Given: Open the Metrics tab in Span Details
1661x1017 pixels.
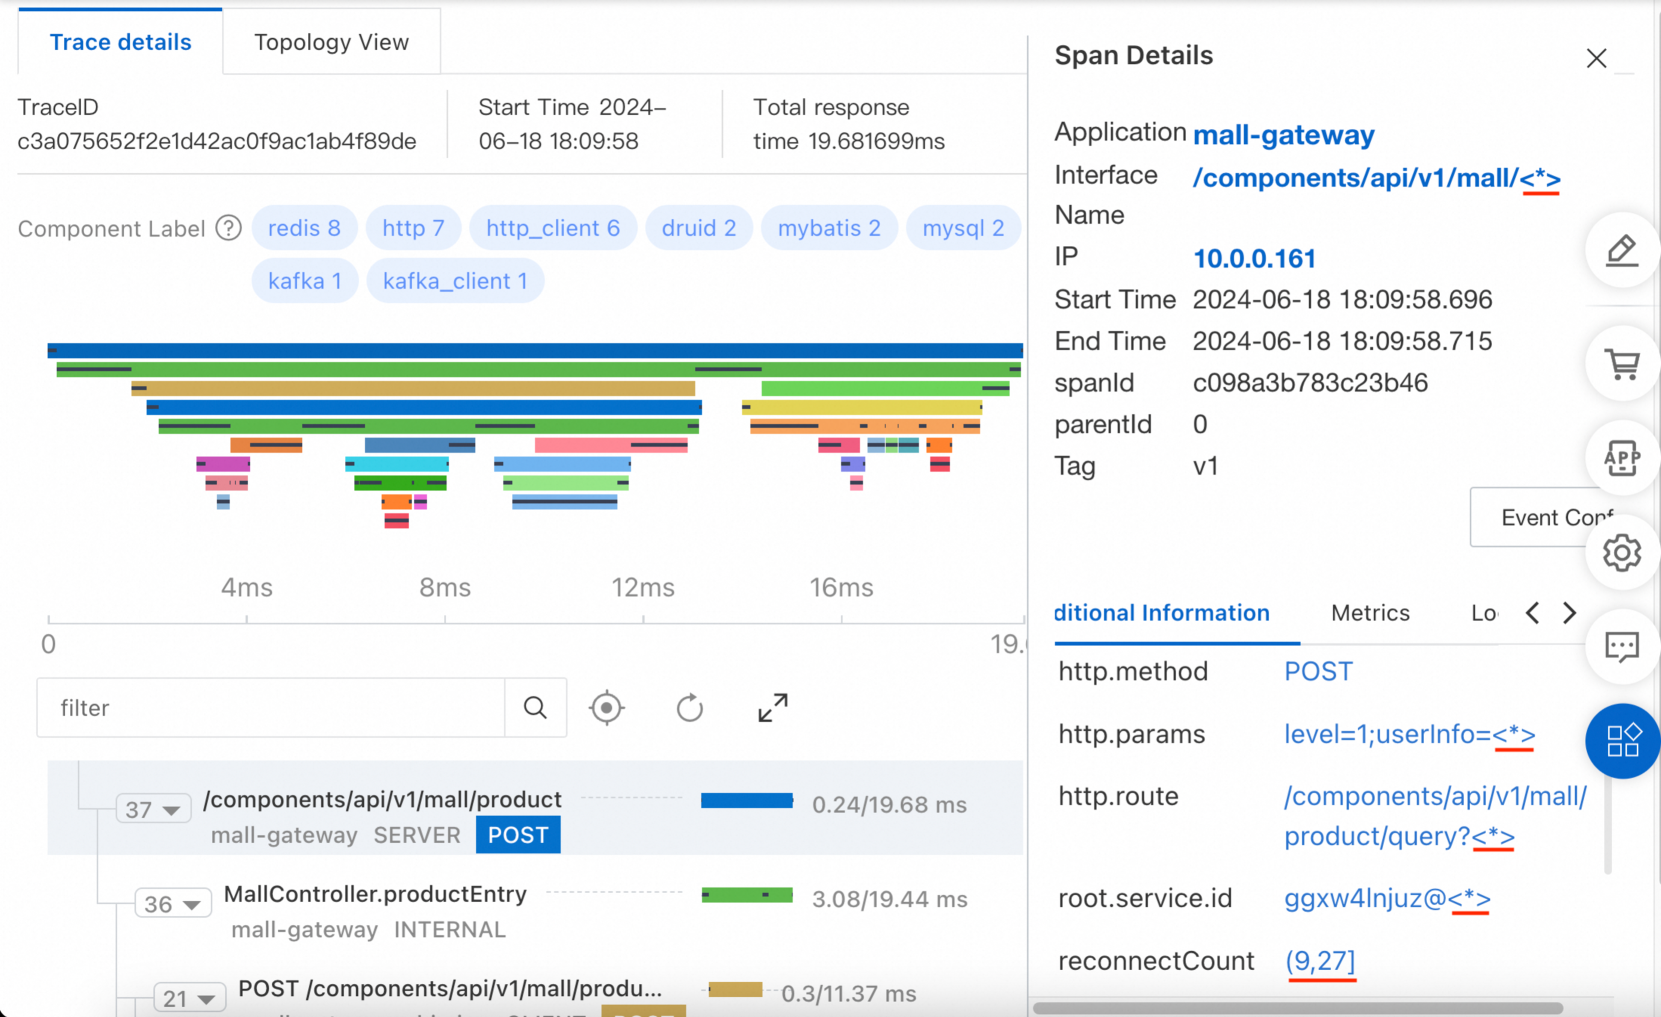Looking at the screenshot, I should coord(1370,613).
